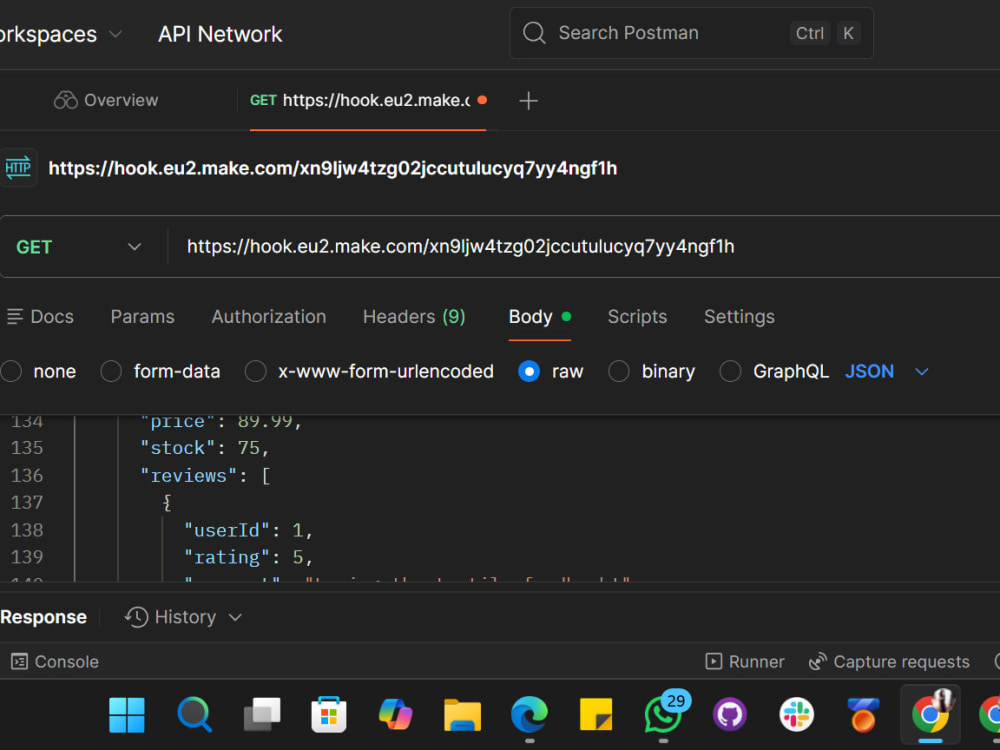Click the Capture requests button
The image size is (1000, 750).
click(889, 661)
